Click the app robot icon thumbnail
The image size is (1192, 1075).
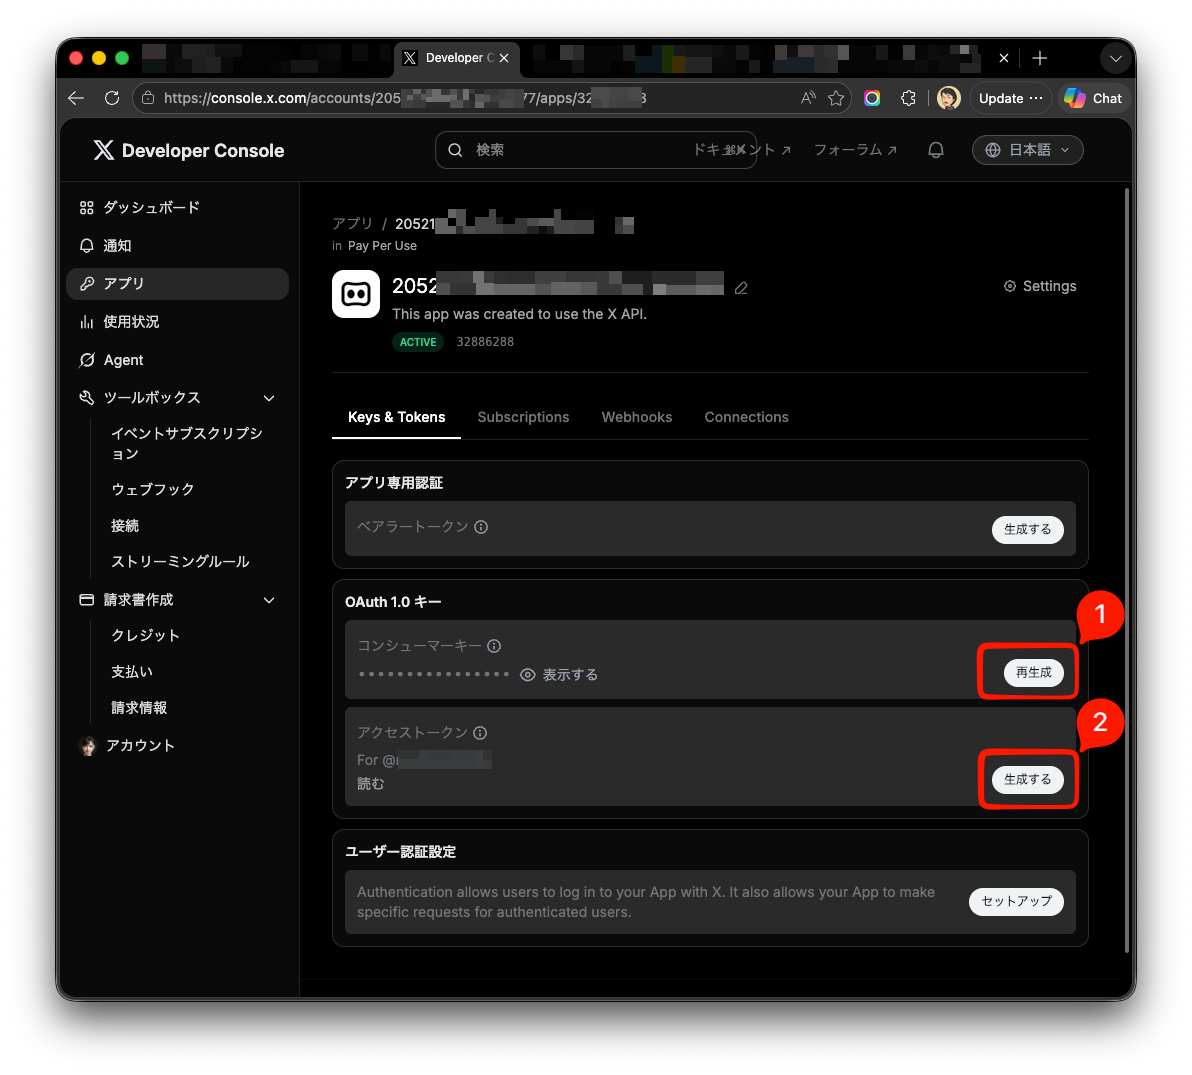(x=356, y=293)
